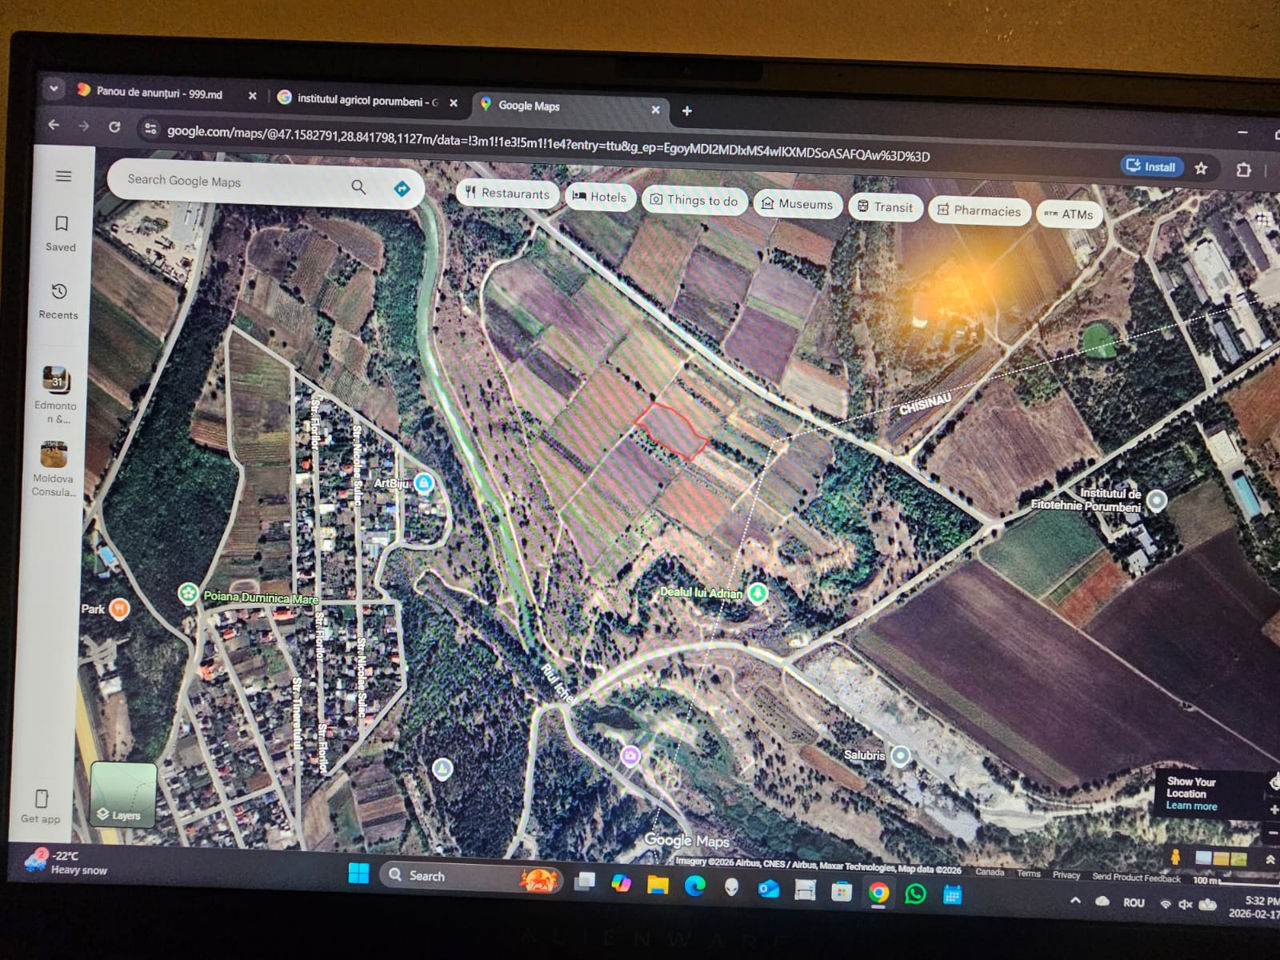Open the ArtBiju place marker

click(x=423, y=484)
